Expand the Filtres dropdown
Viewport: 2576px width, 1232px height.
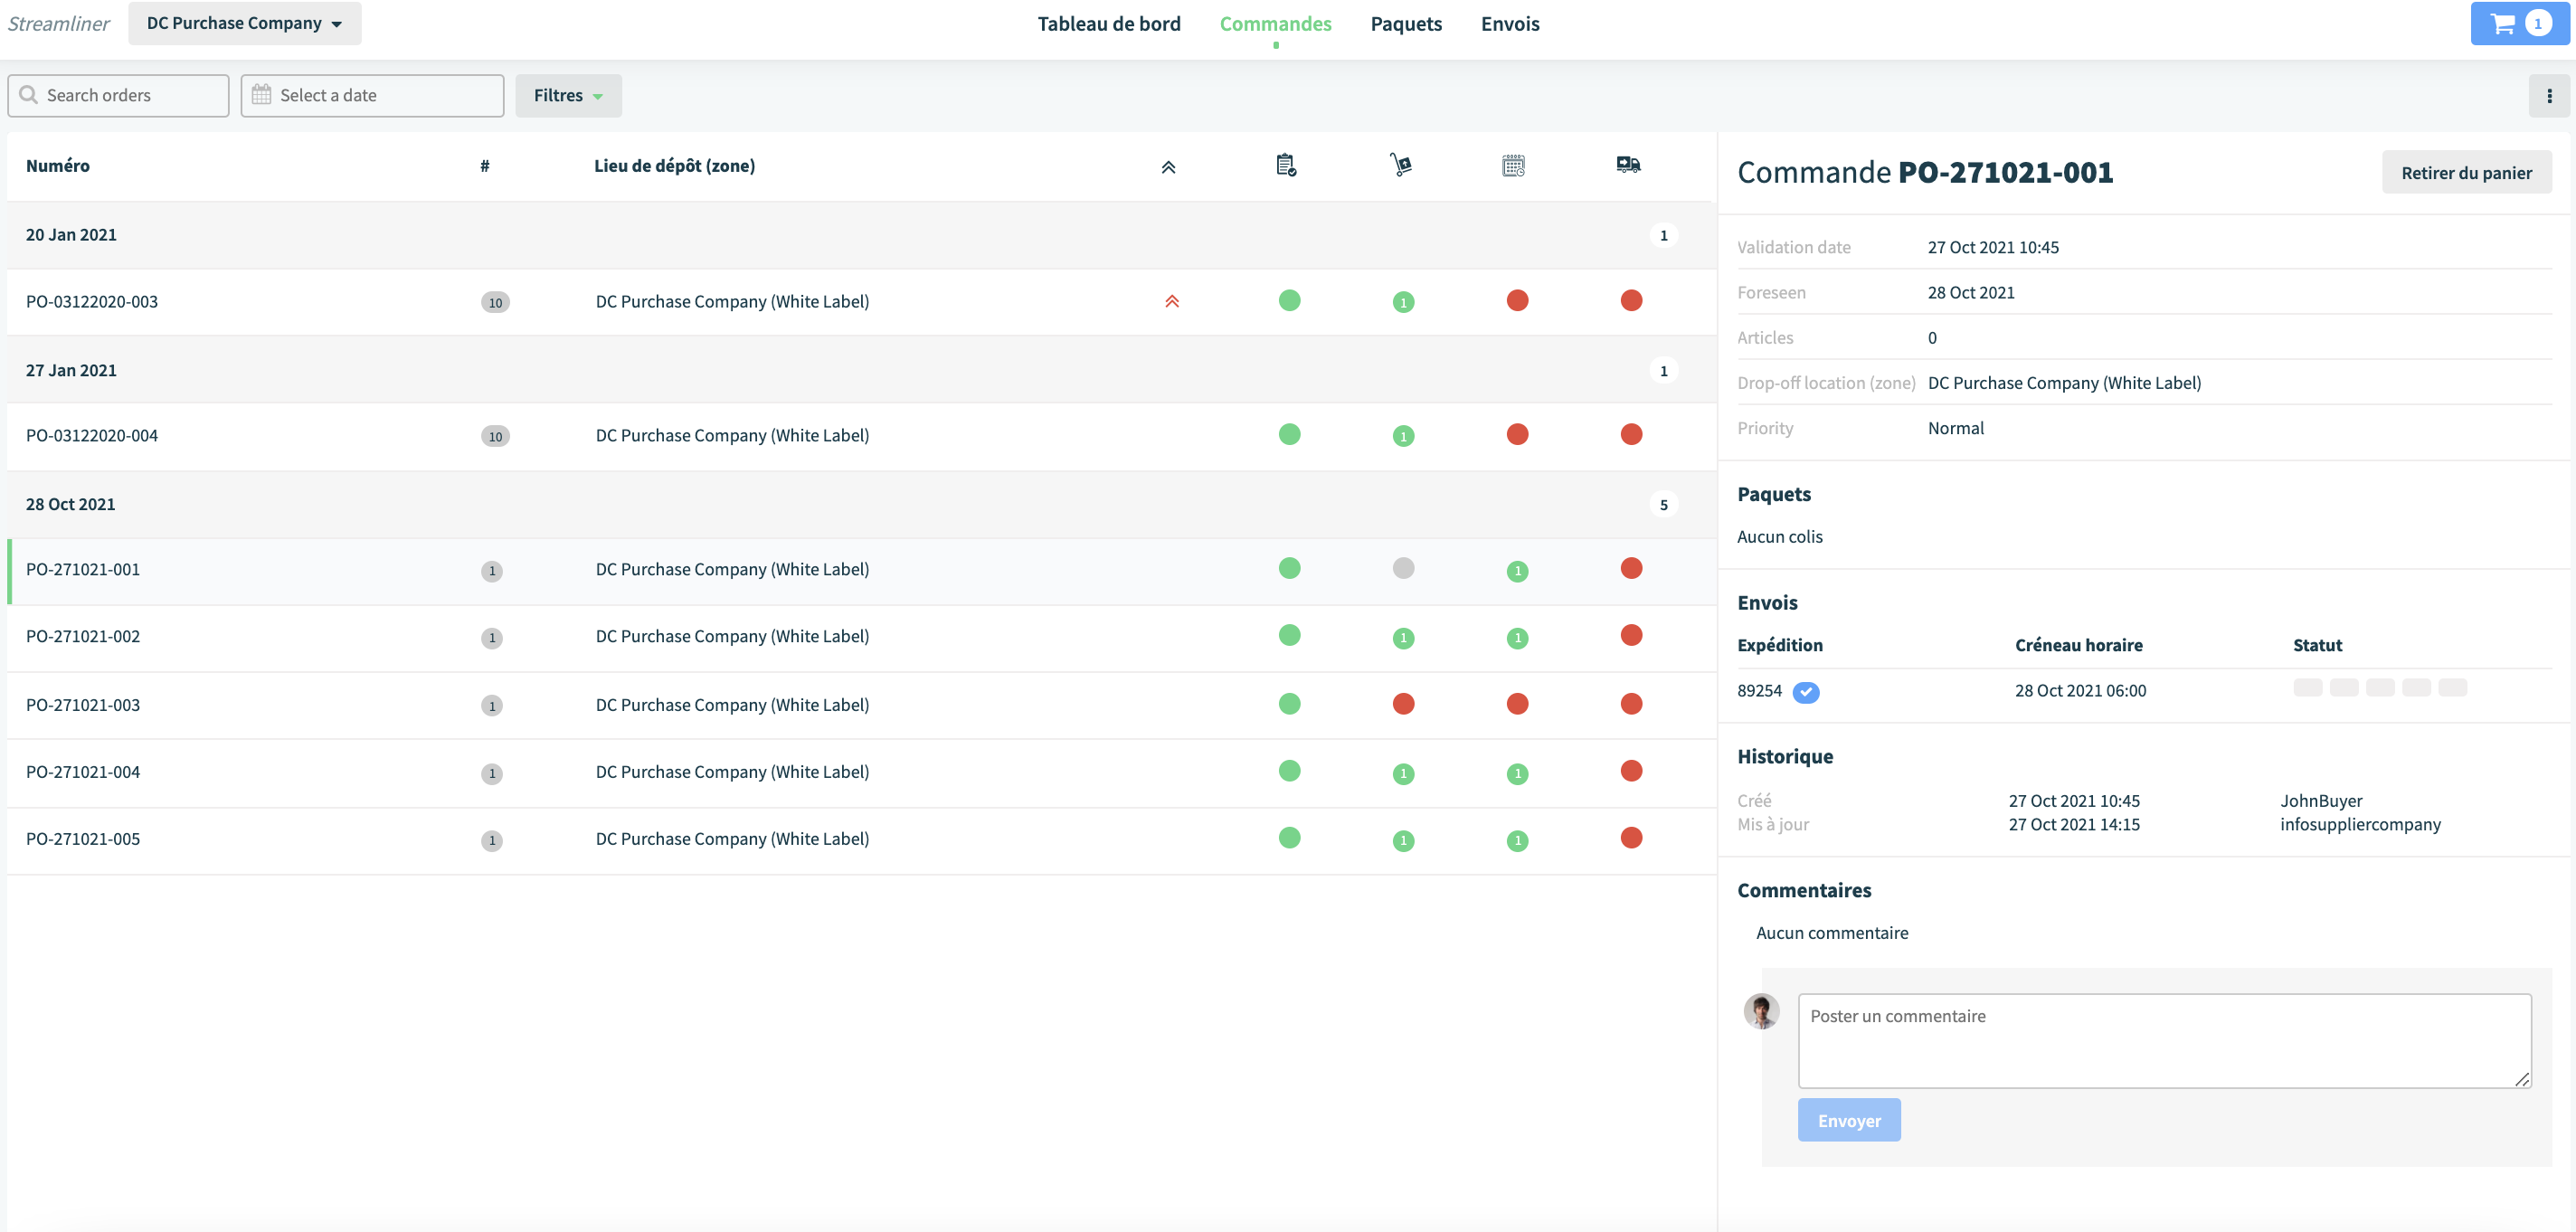568,96
